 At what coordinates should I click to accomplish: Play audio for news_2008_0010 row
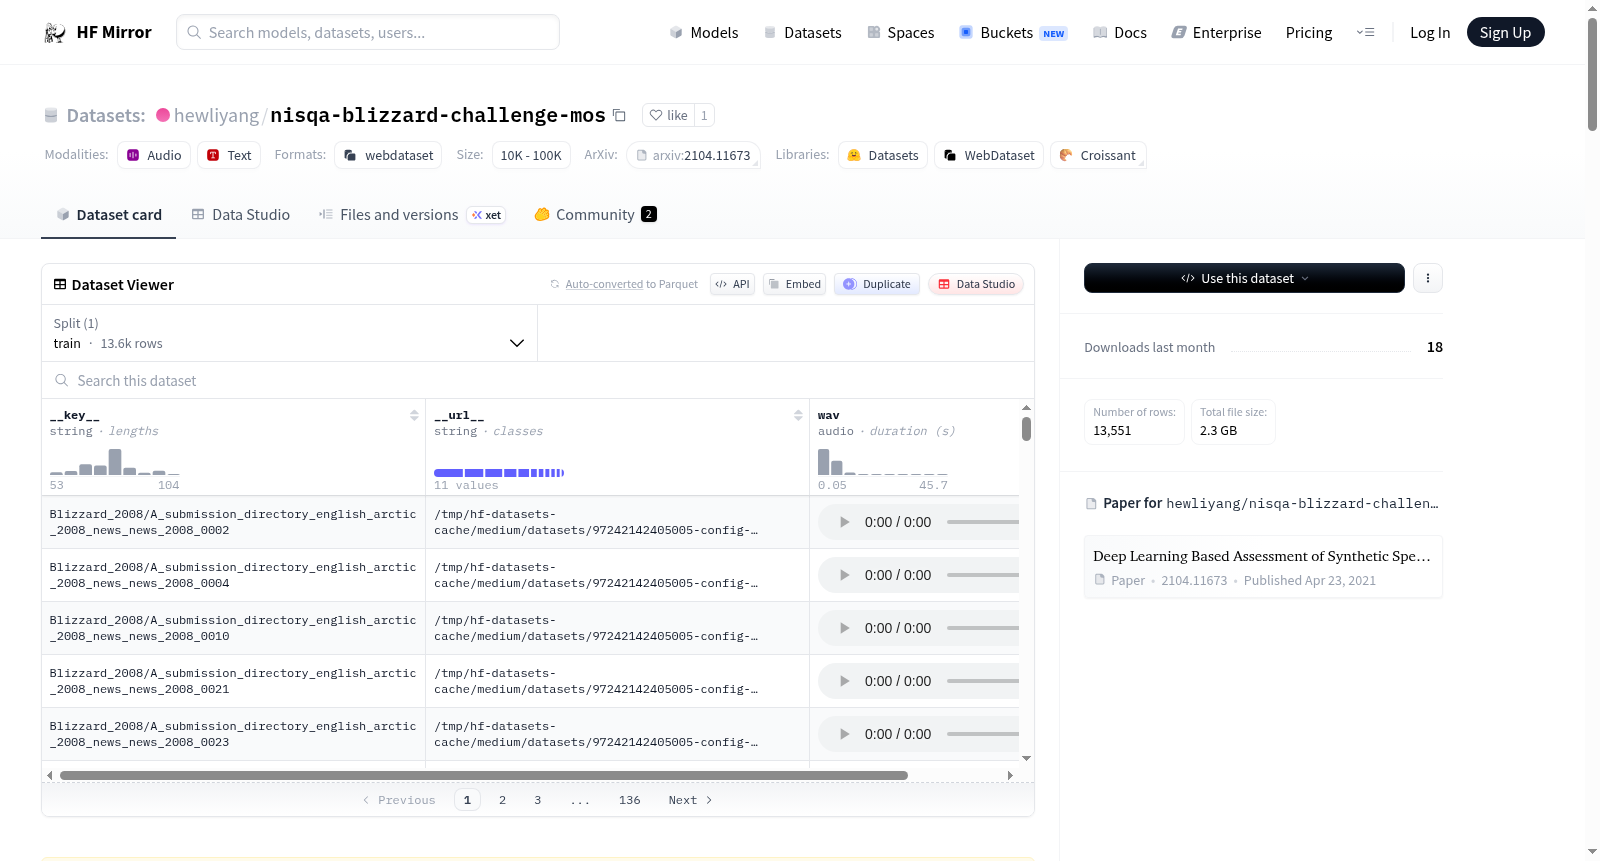tap(844, 628)
